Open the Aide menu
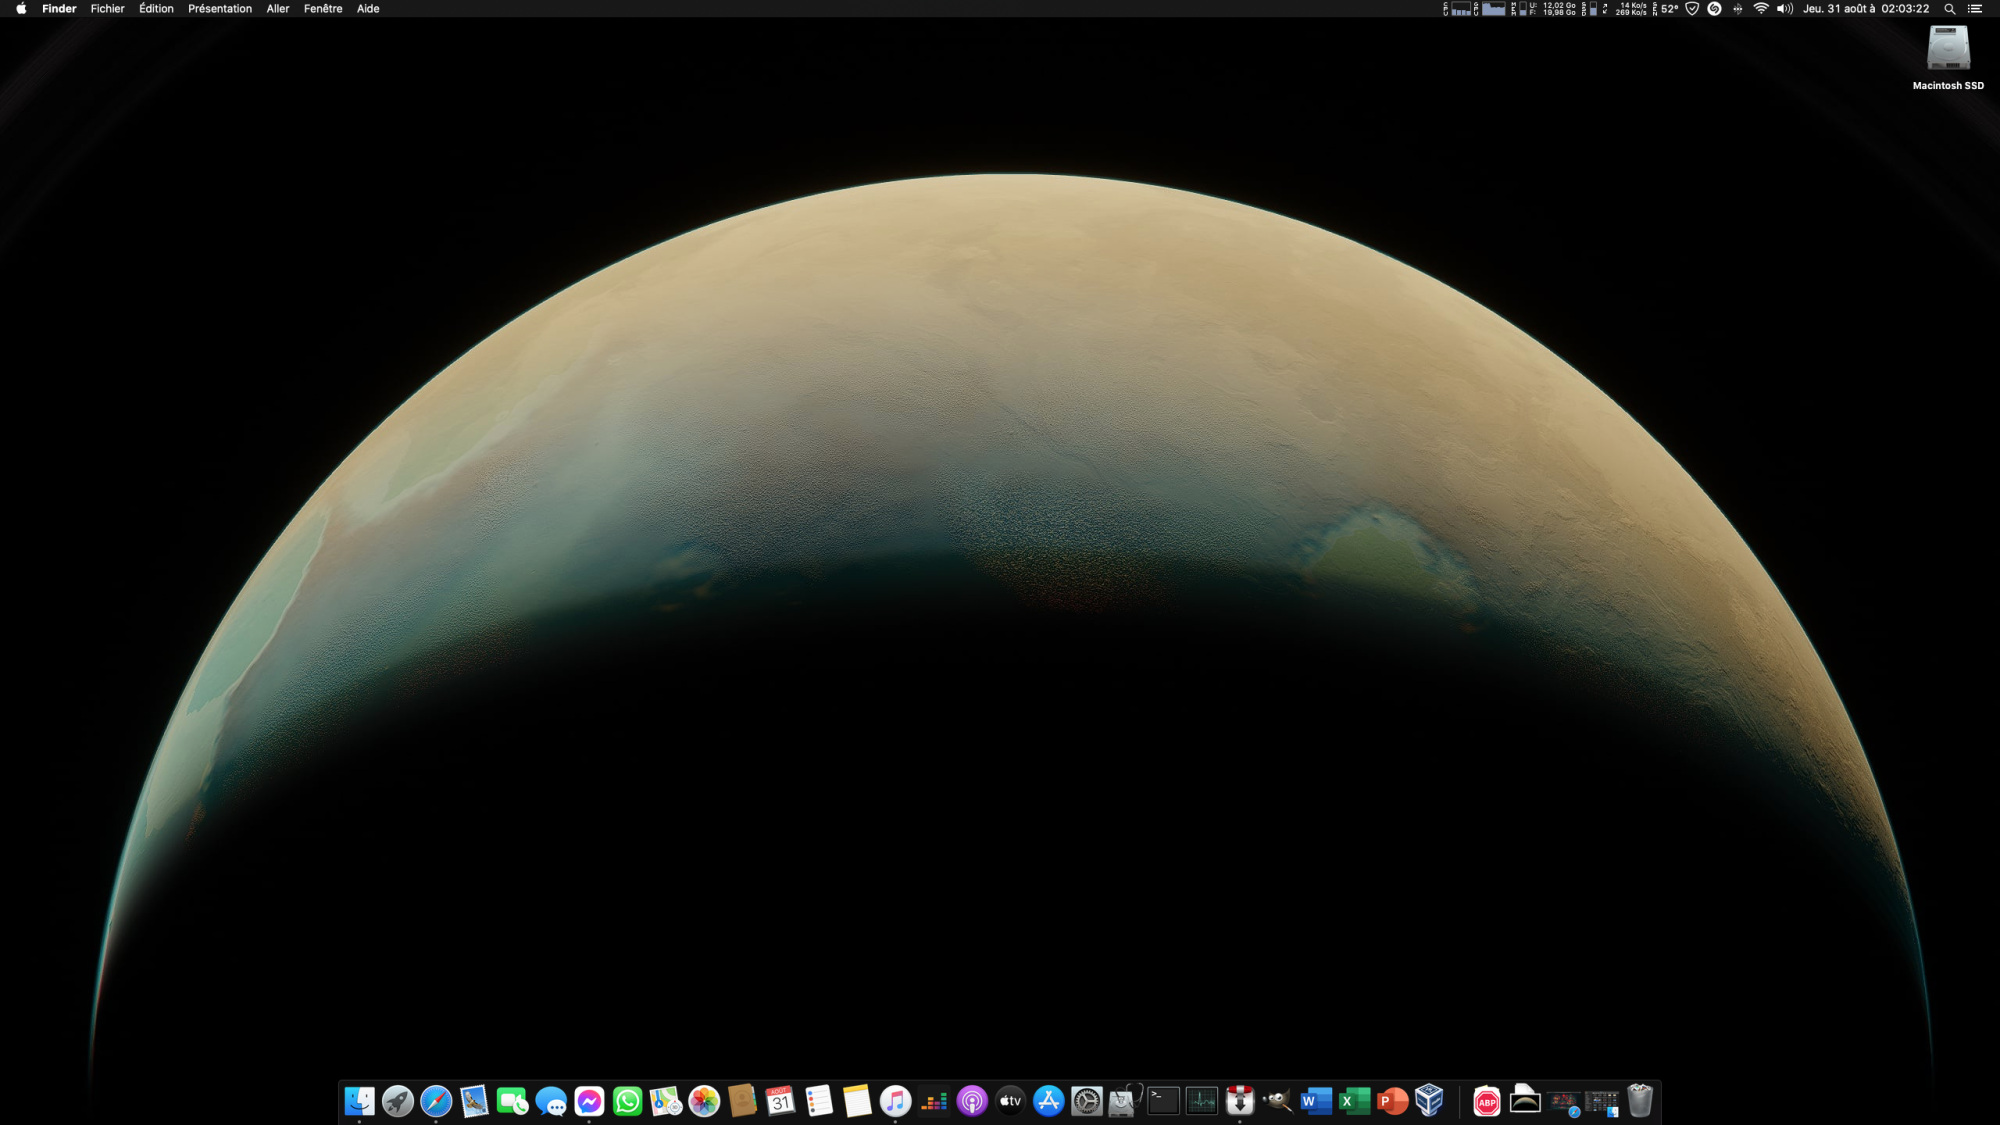 [368, 8]
